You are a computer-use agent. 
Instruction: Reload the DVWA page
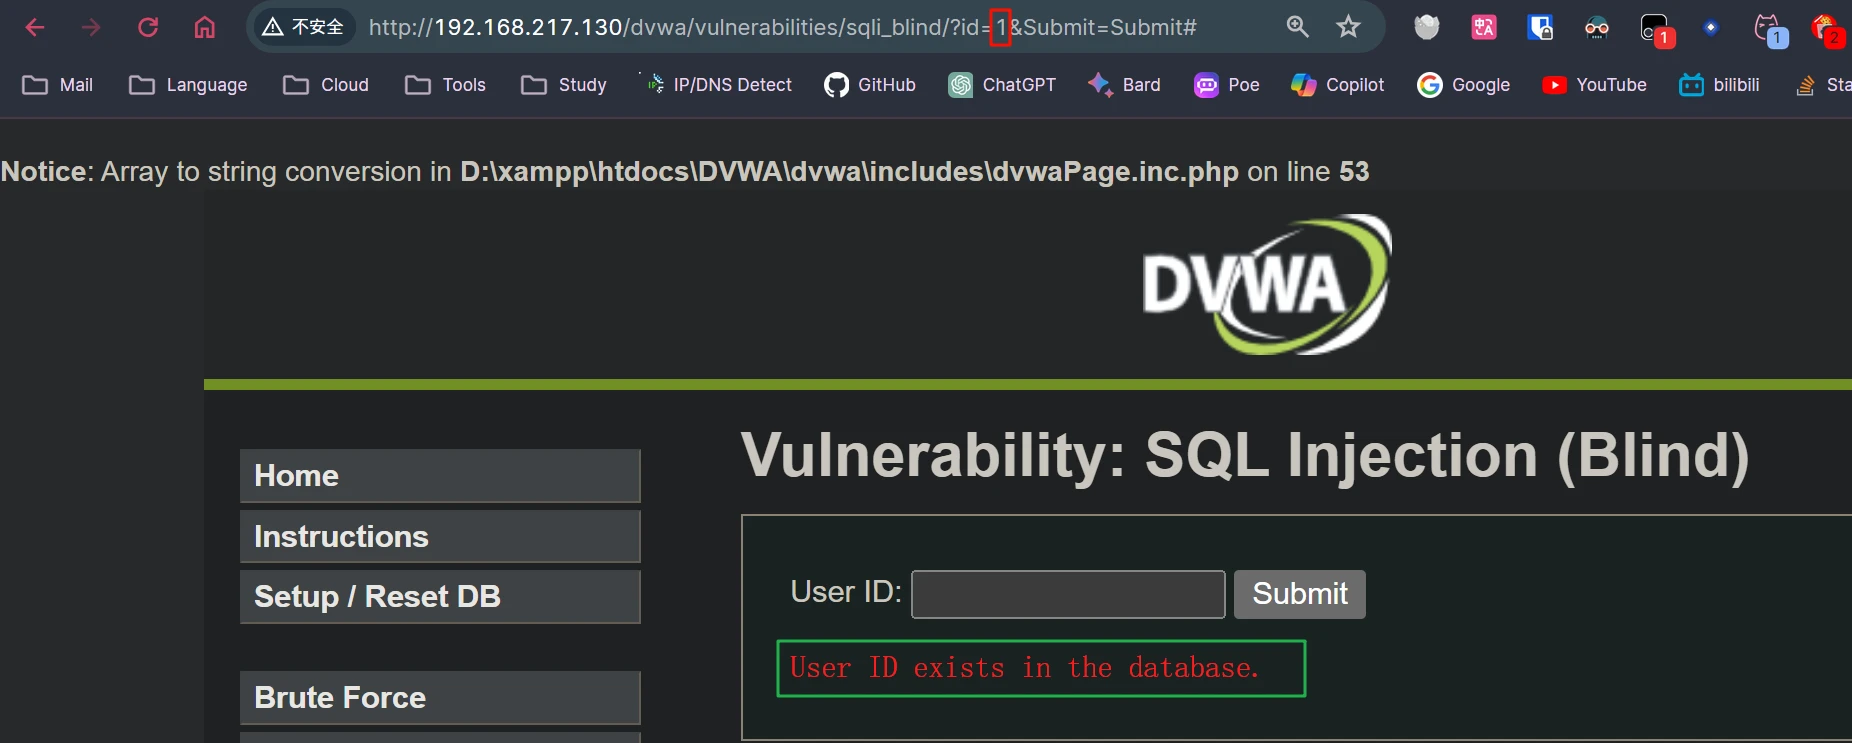click(x=148, y=27)
